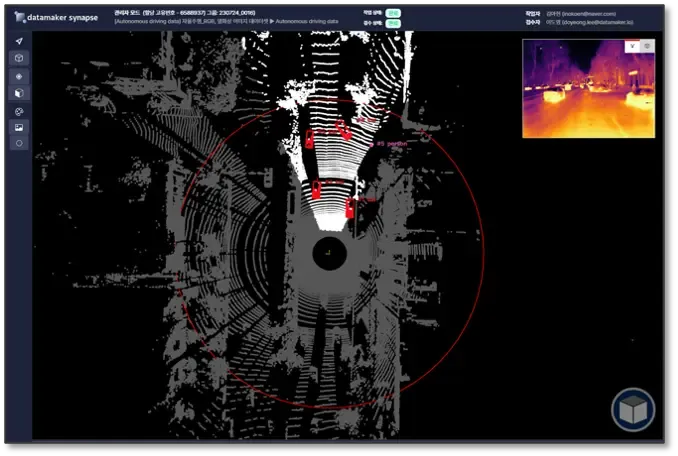Collapse the thermal camera preview panel

click(632, 46)
